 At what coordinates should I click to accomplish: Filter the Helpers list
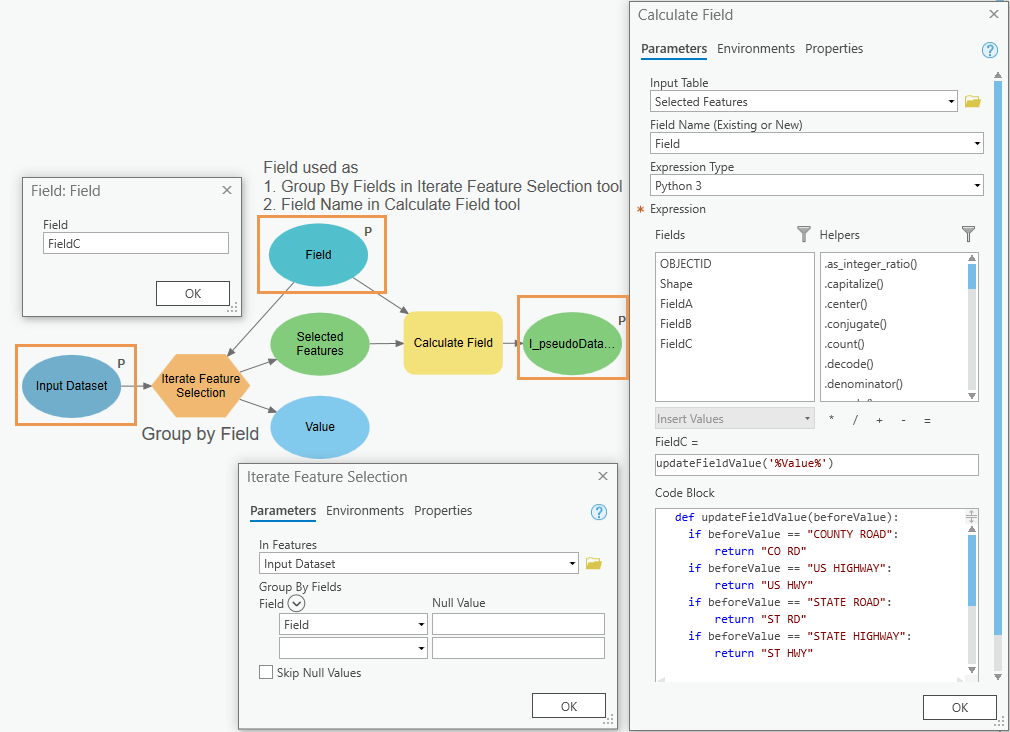[968, 234]
